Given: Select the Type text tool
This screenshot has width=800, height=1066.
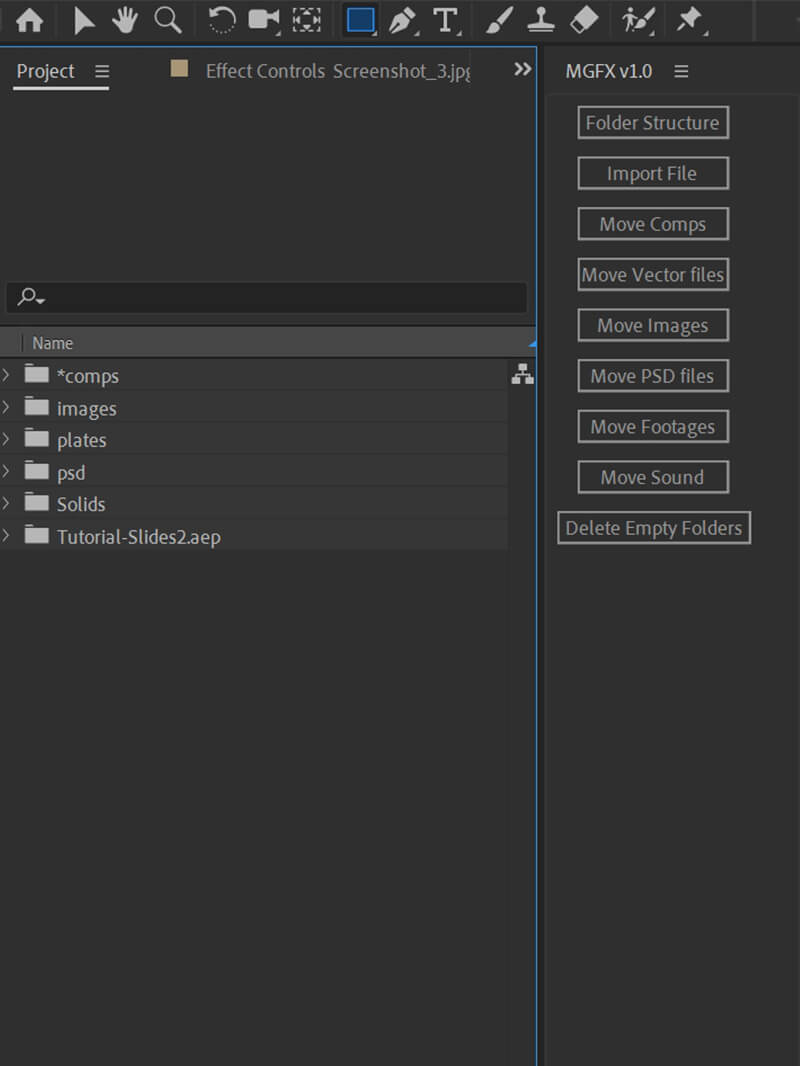Looking at the screenshot, I should [x=445, y=20].
